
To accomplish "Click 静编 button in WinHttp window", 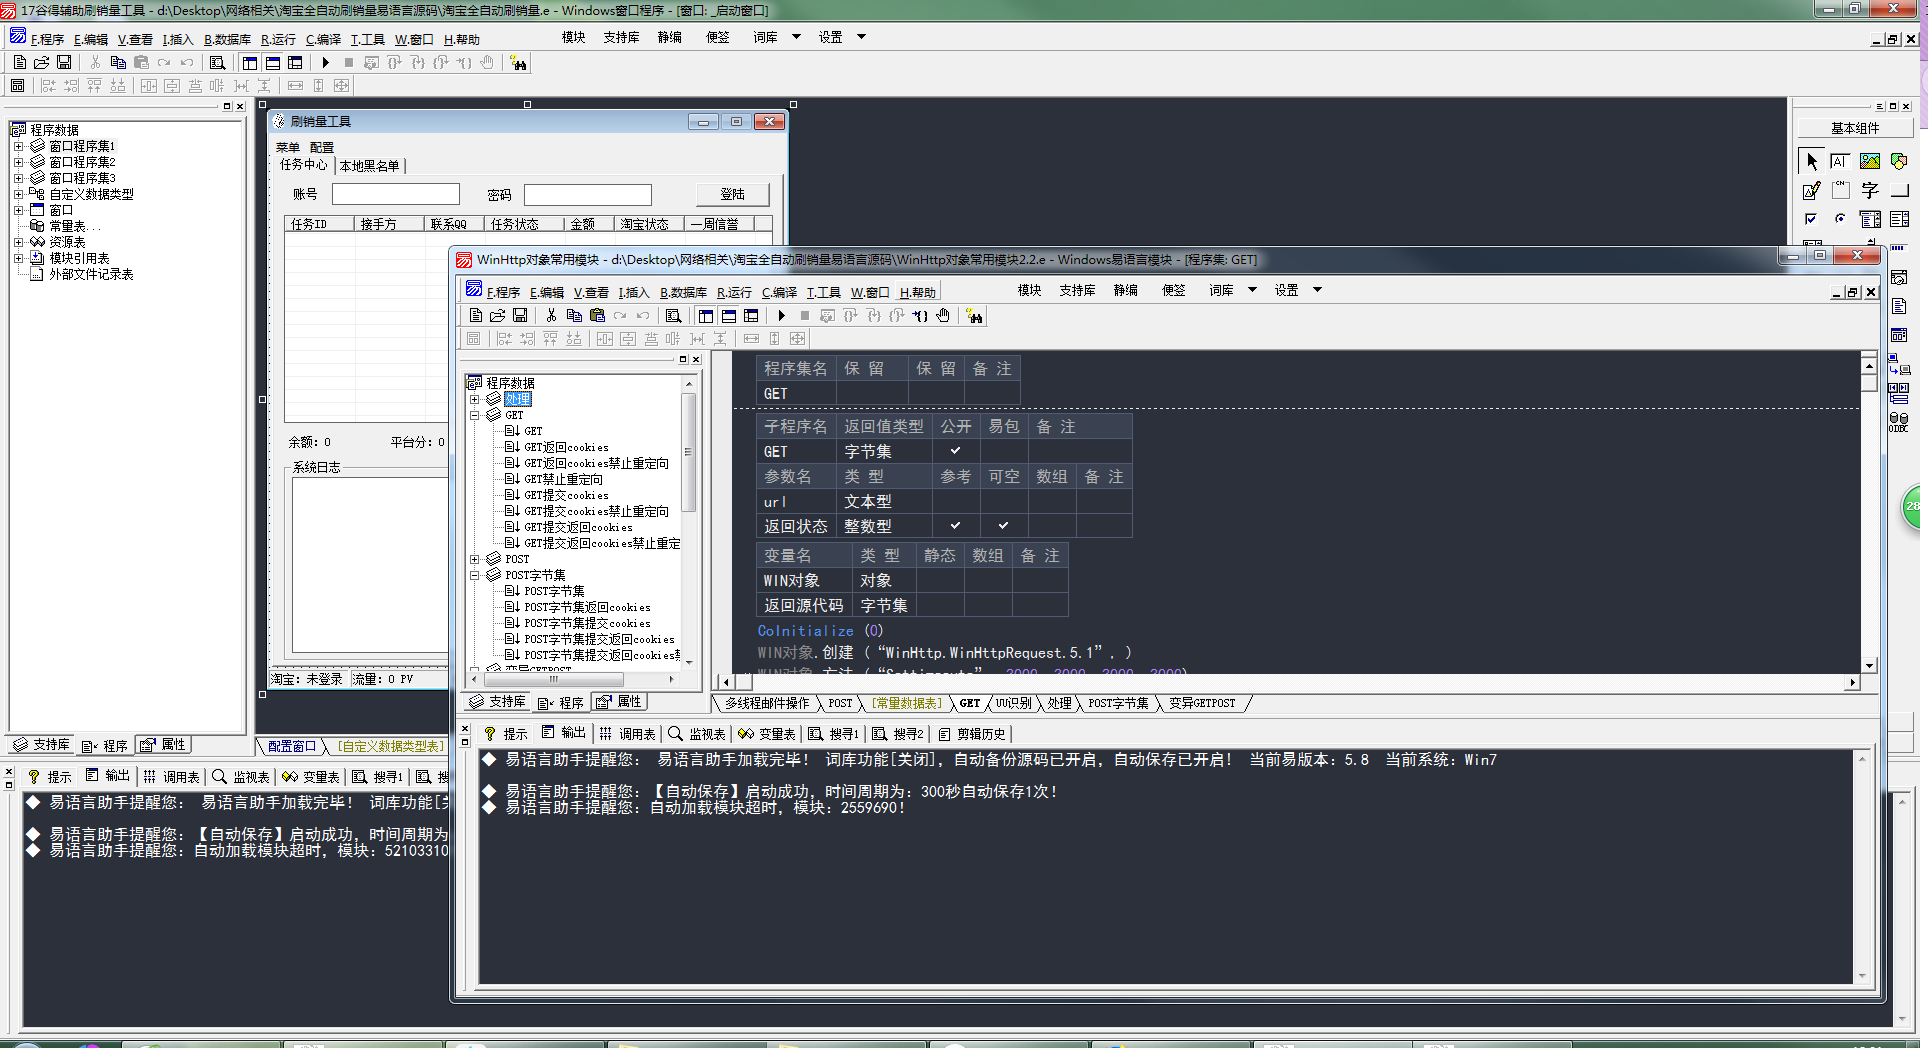I will pyautogui.click(x=1126, y=290).
